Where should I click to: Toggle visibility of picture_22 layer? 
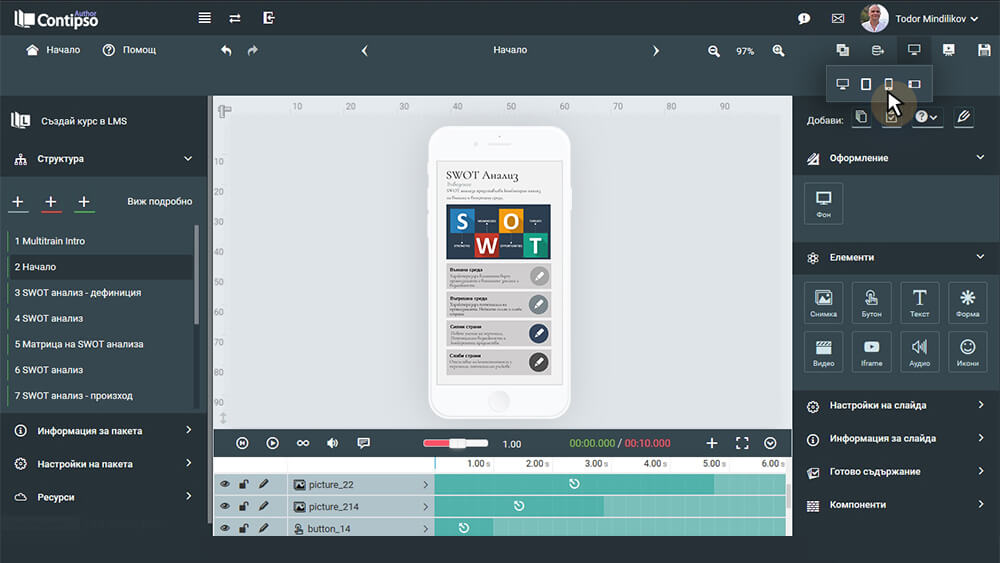click(224, 484)
